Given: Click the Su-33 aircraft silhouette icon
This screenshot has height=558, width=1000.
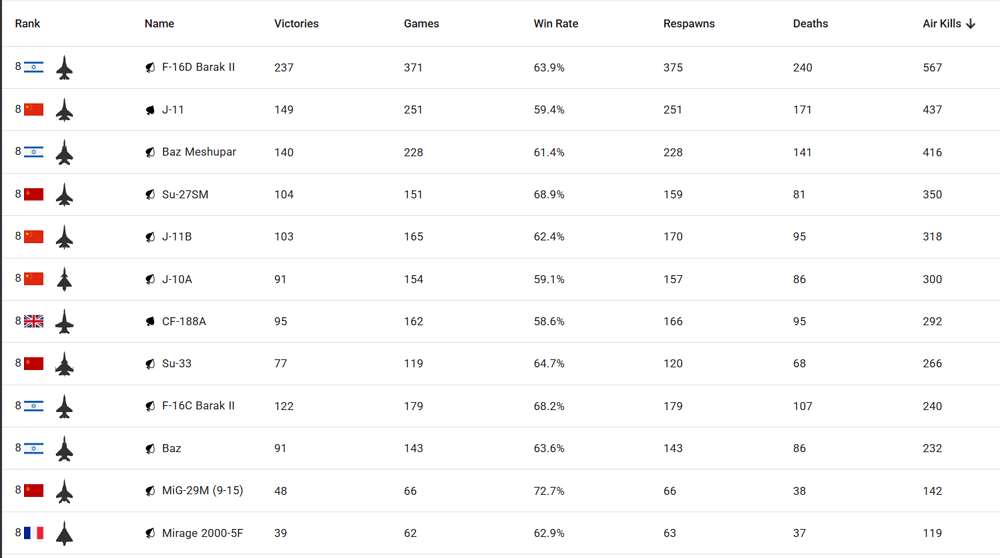Looking at the screenshot, I should point(64,363).
